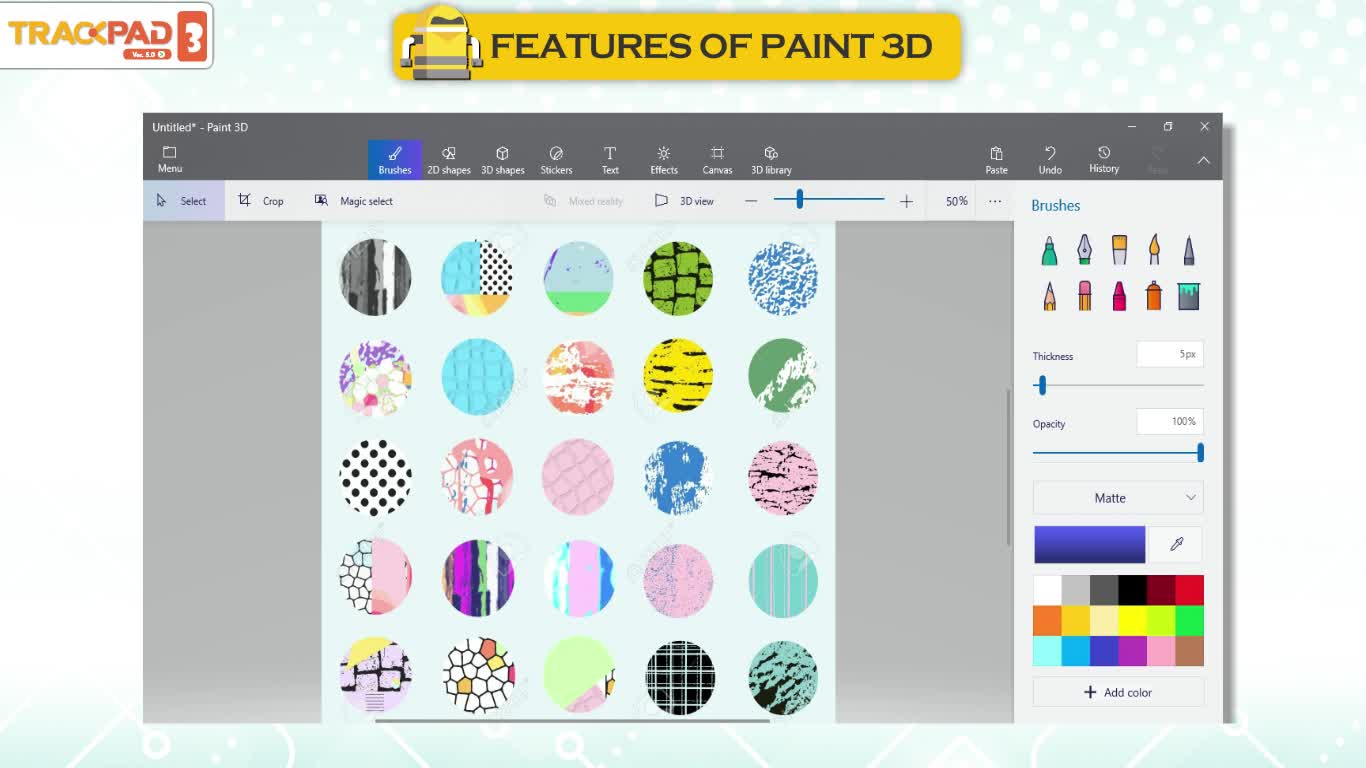Choose the bright red swatch
This screenshot has height=768, width=1366.
[1189, 590]
